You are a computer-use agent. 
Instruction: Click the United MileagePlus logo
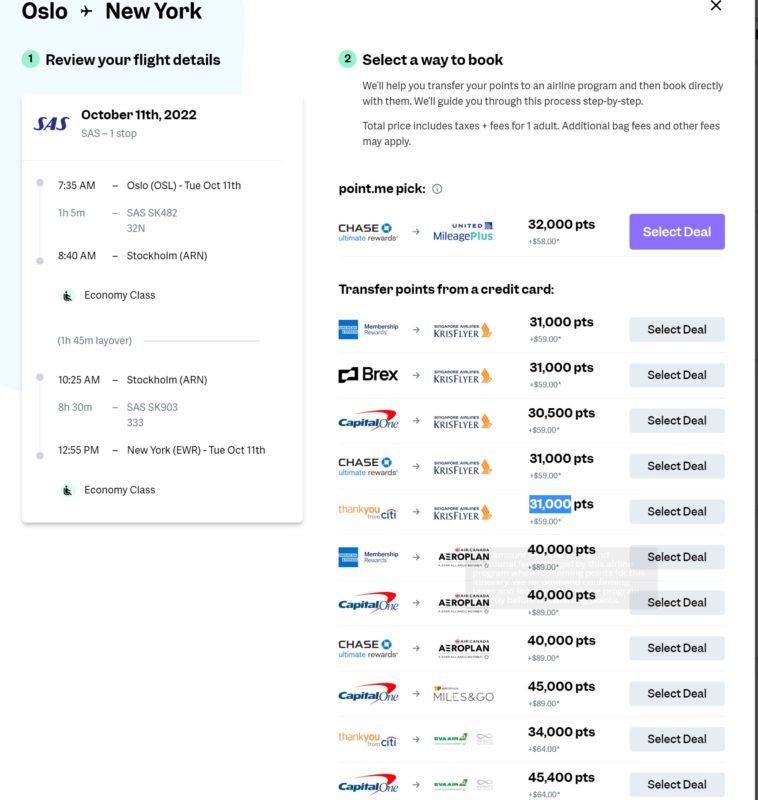click(x=460, y=230)
